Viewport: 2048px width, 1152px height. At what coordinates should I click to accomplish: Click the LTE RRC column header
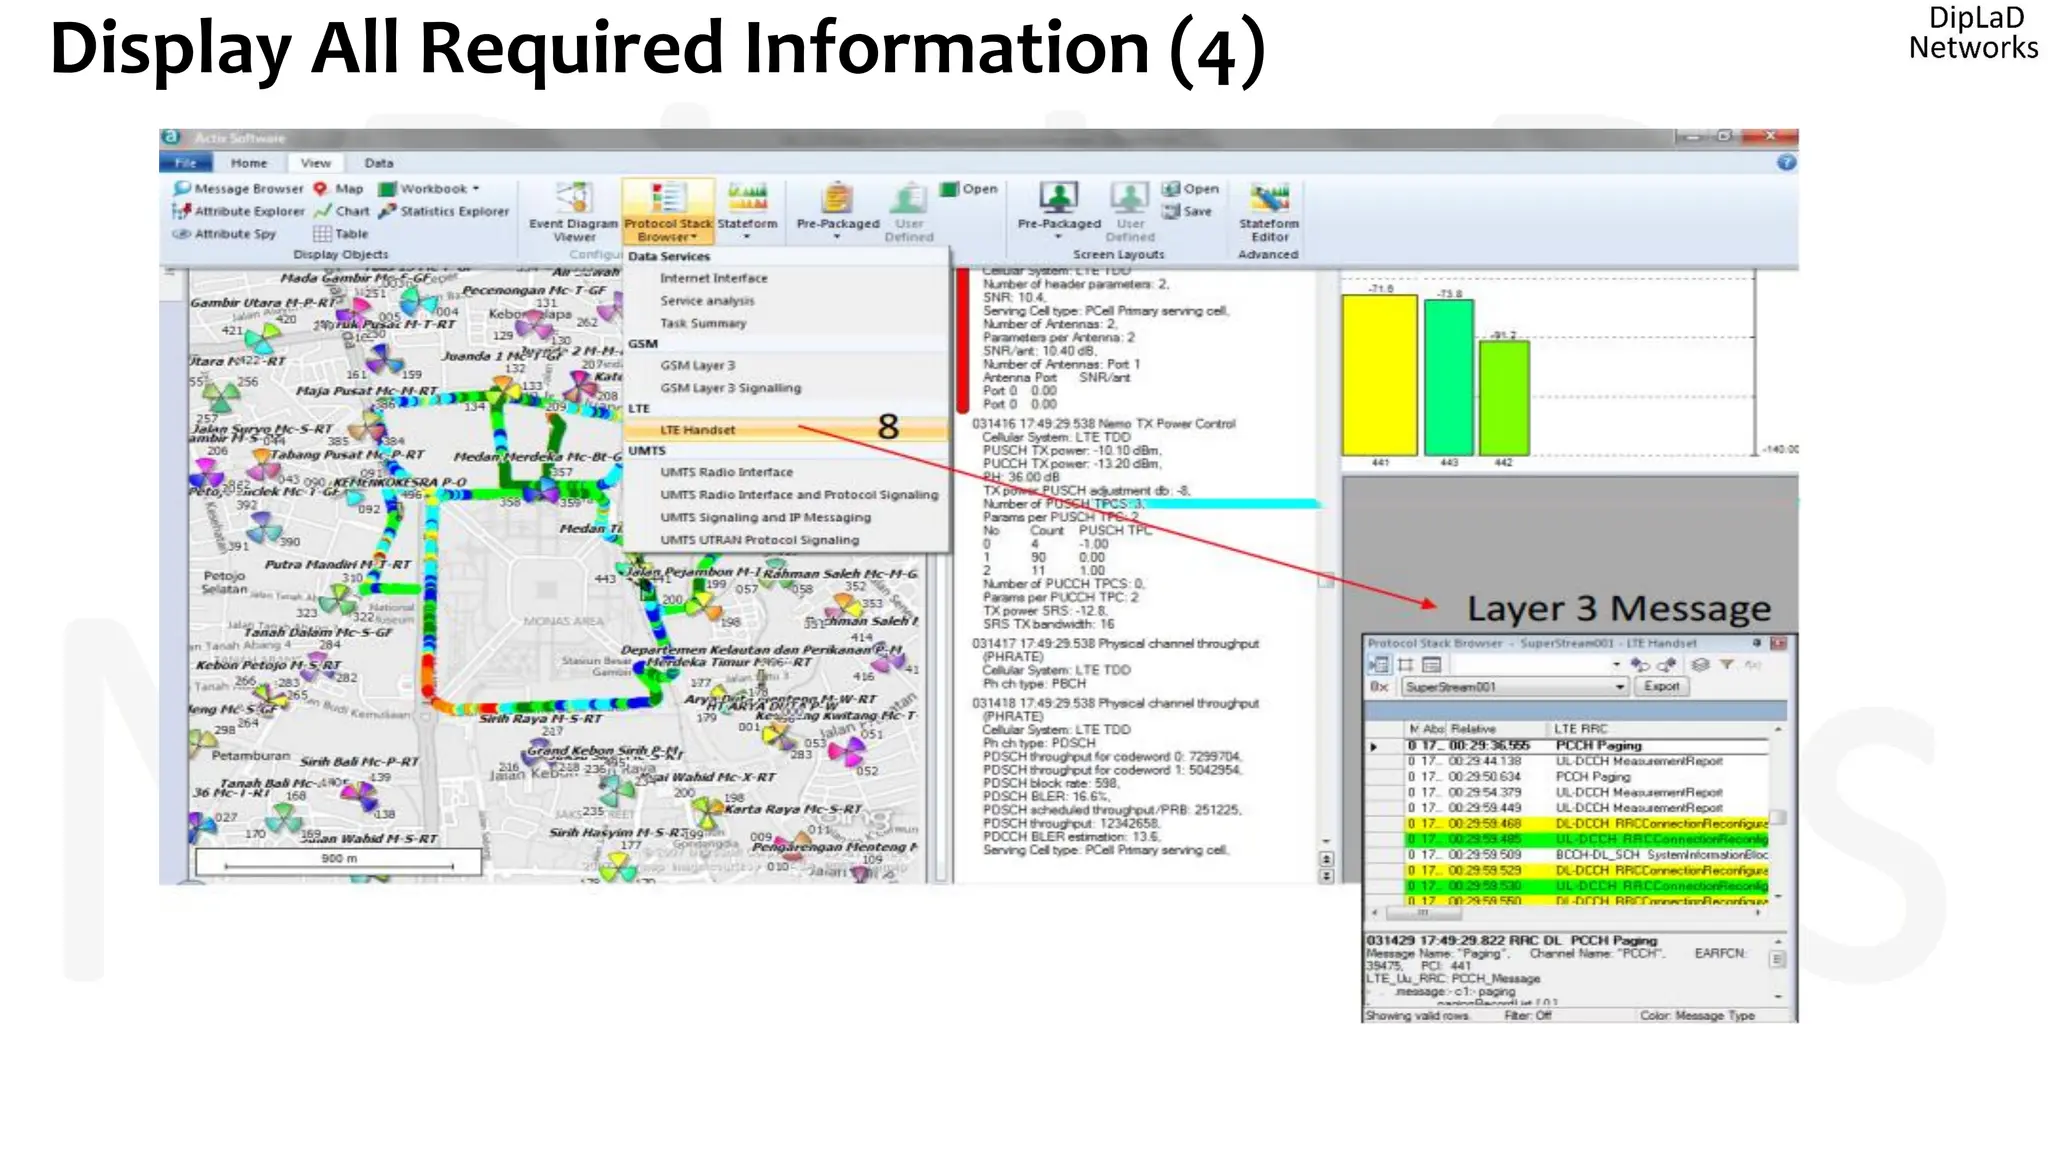coord(1659,729)
